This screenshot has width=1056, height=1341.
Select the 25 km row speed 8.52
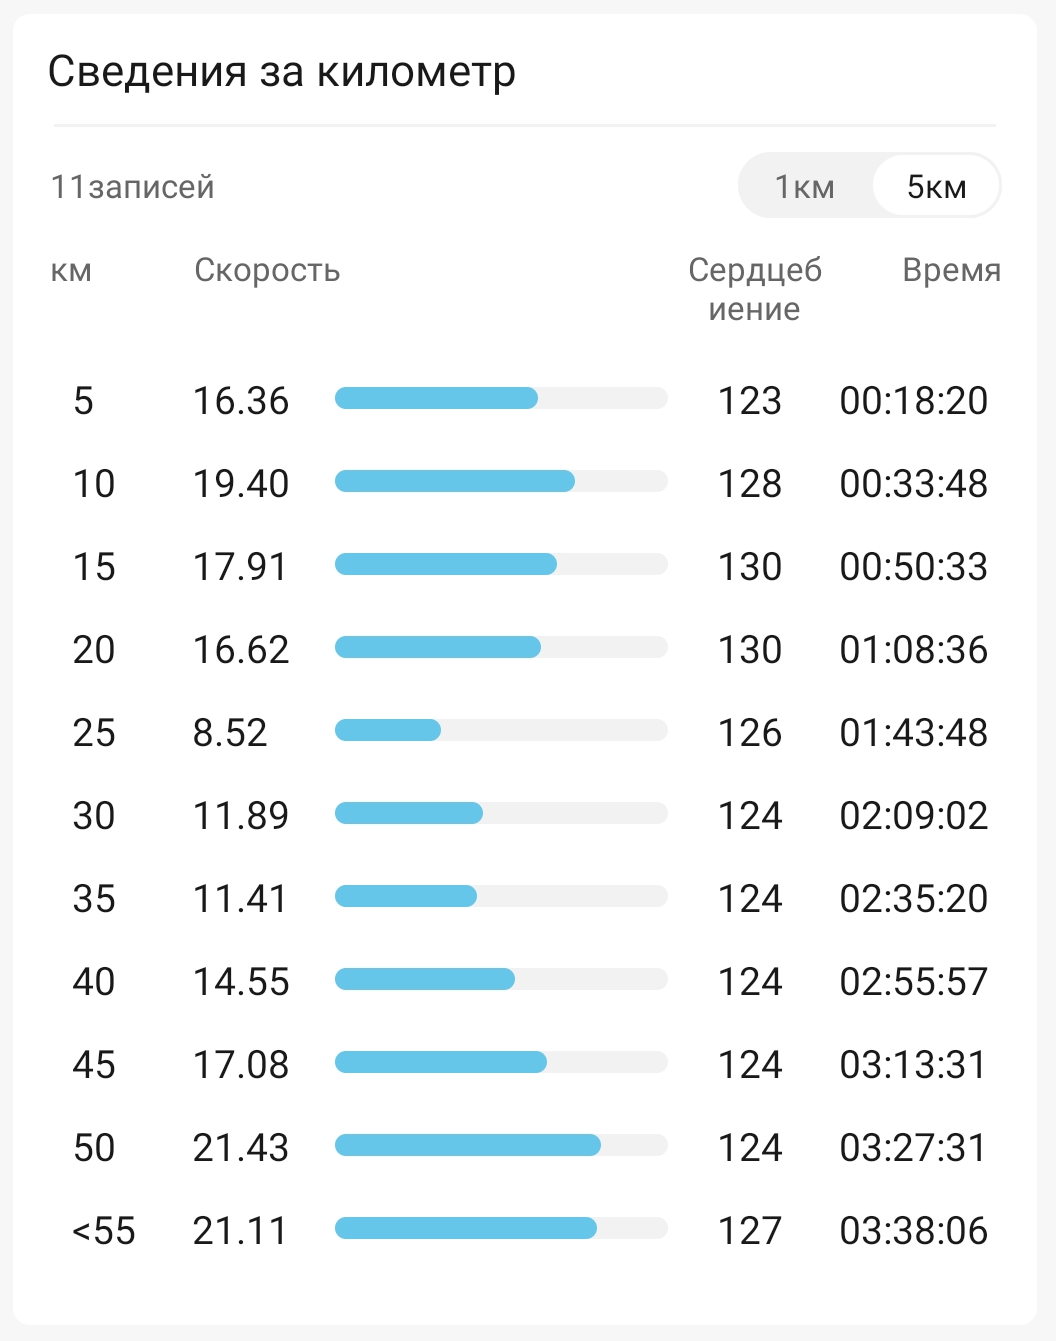click(230, 733)
